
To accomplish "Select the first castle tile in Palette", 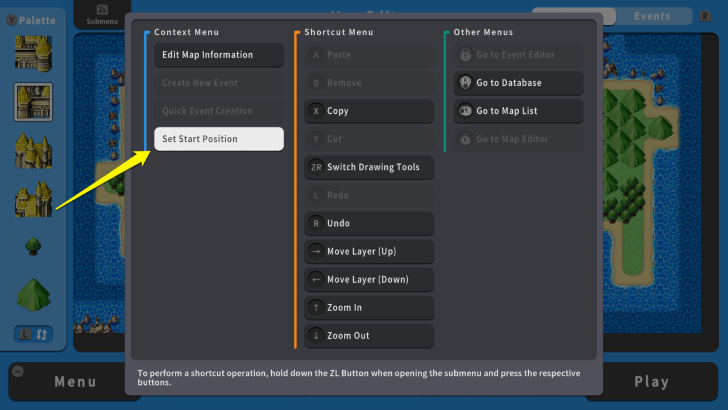I will (x=33, y=53).
